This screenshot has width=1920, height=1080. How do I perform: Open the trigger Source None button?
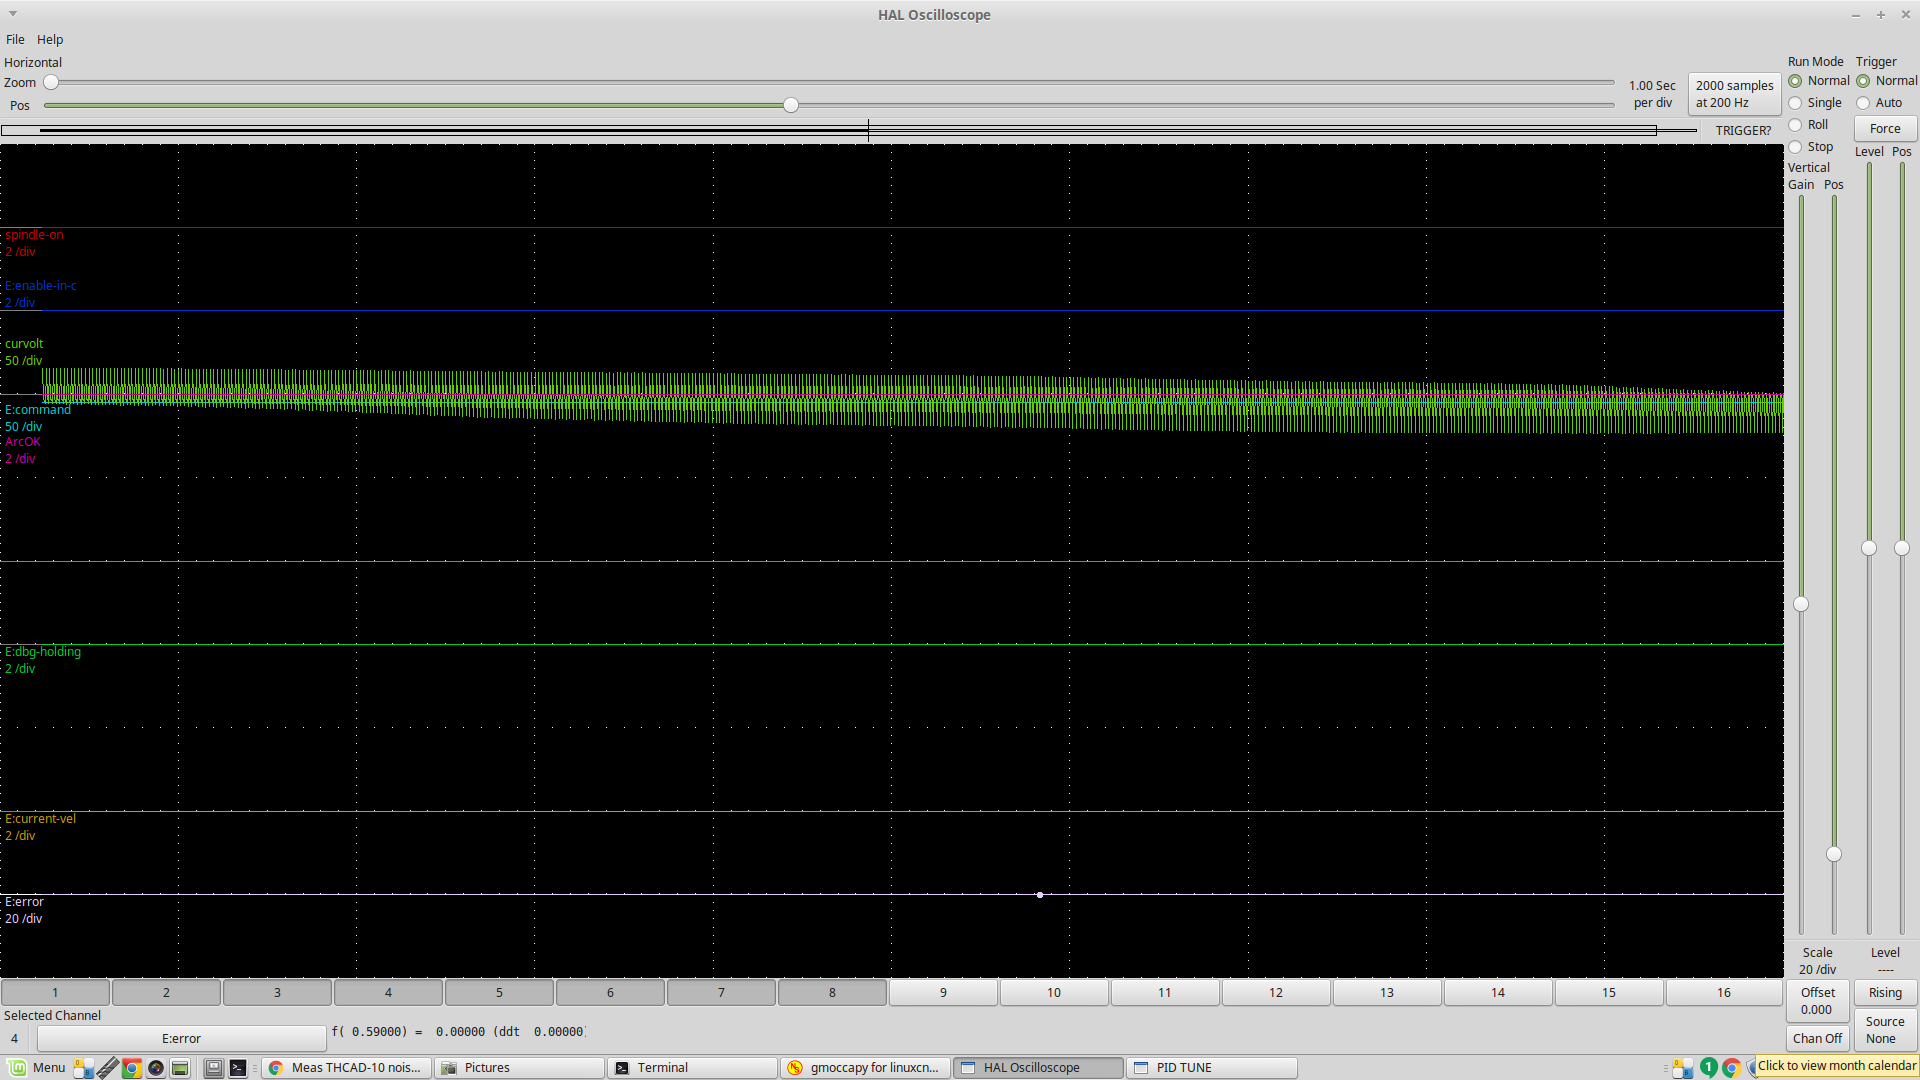1885,1030
